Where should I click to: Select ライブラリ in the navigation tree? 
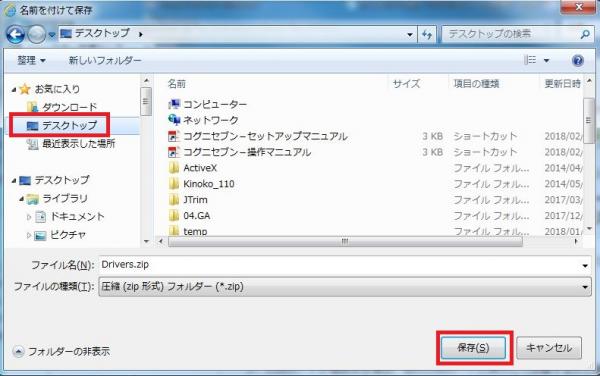pos(65,199)
